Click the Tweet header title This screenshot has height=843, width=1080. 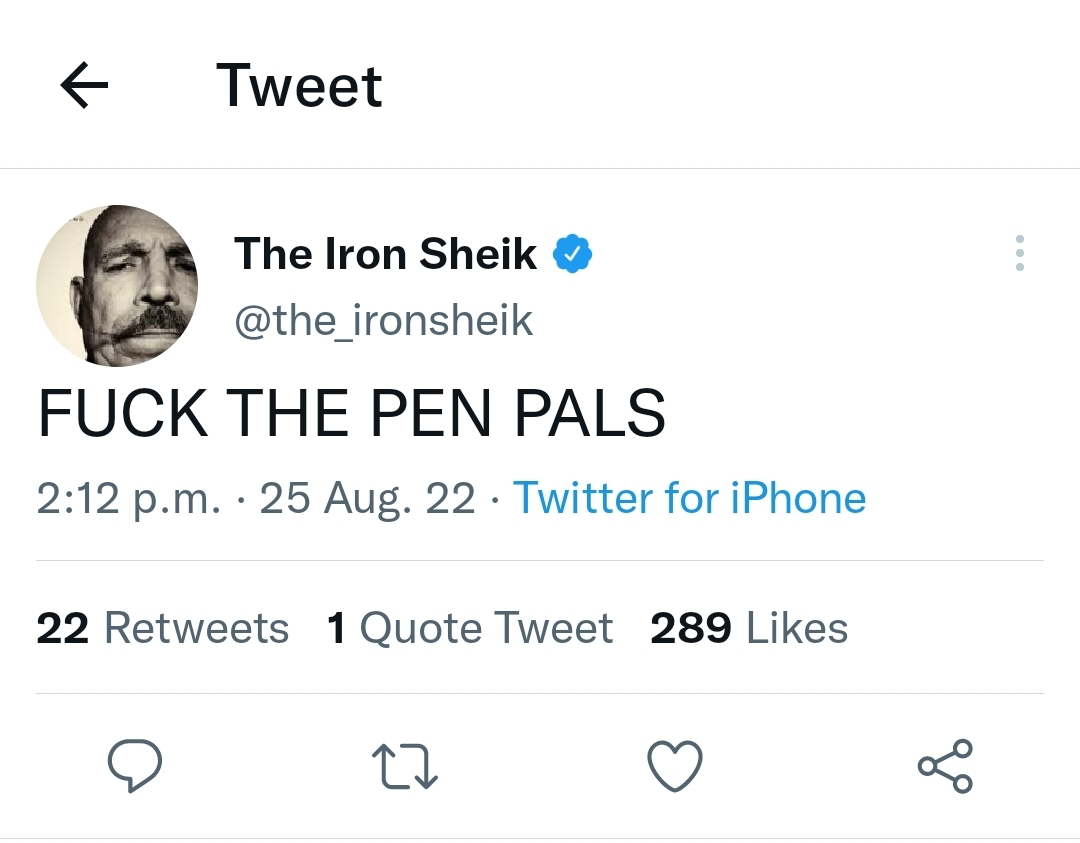[299, 86]
